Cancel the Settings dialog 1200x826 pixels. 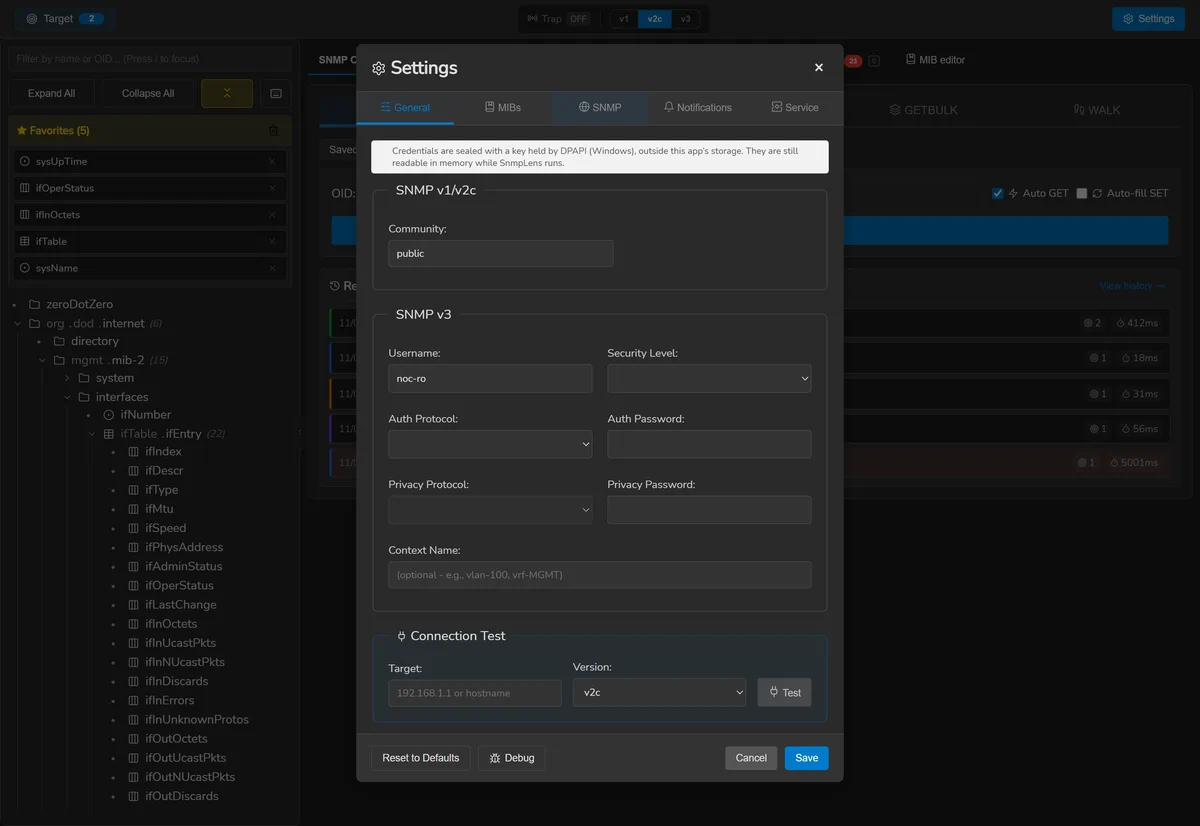(x=751, y=758)
